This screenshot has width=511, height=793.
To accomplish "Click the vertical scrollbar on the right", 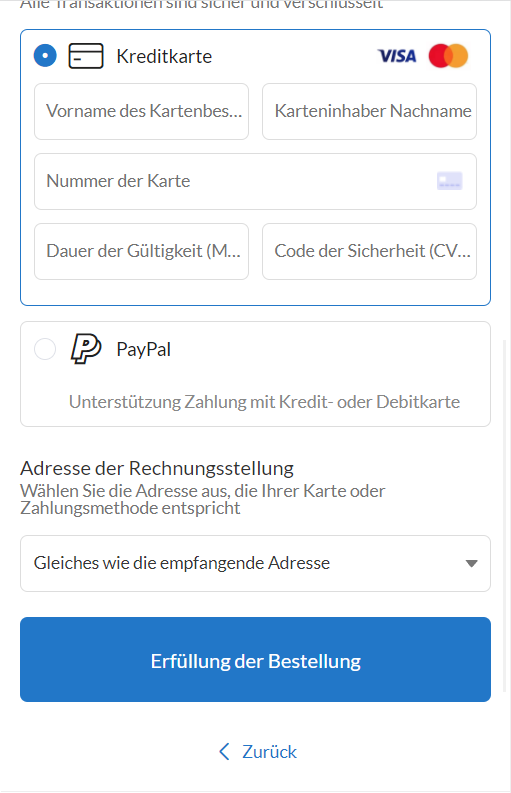I will click(x=504, y=516).
